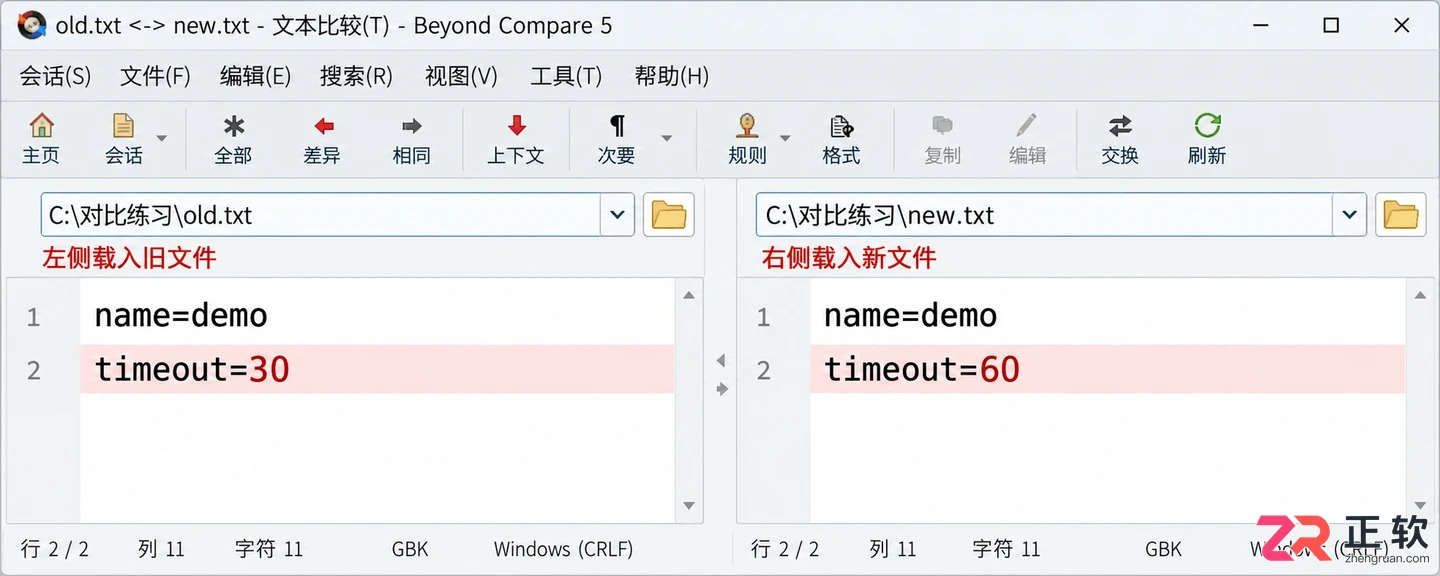Click the 复制 copy toolbar icon
The height and width of the screenshot is (576, 1440).
coord(942,138)
